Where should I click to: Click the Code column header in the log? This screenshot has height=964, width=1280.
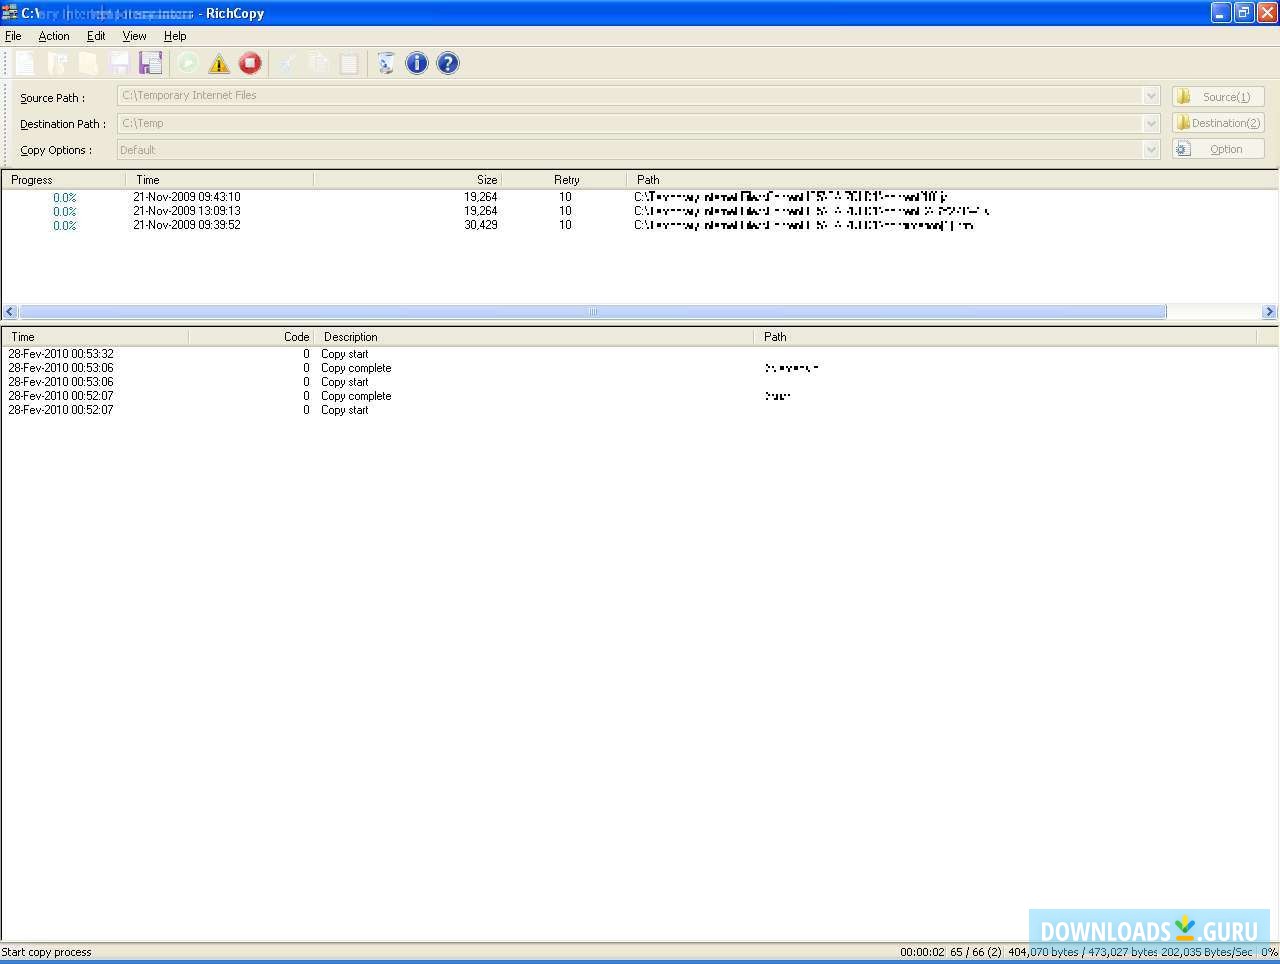(251, 337)
